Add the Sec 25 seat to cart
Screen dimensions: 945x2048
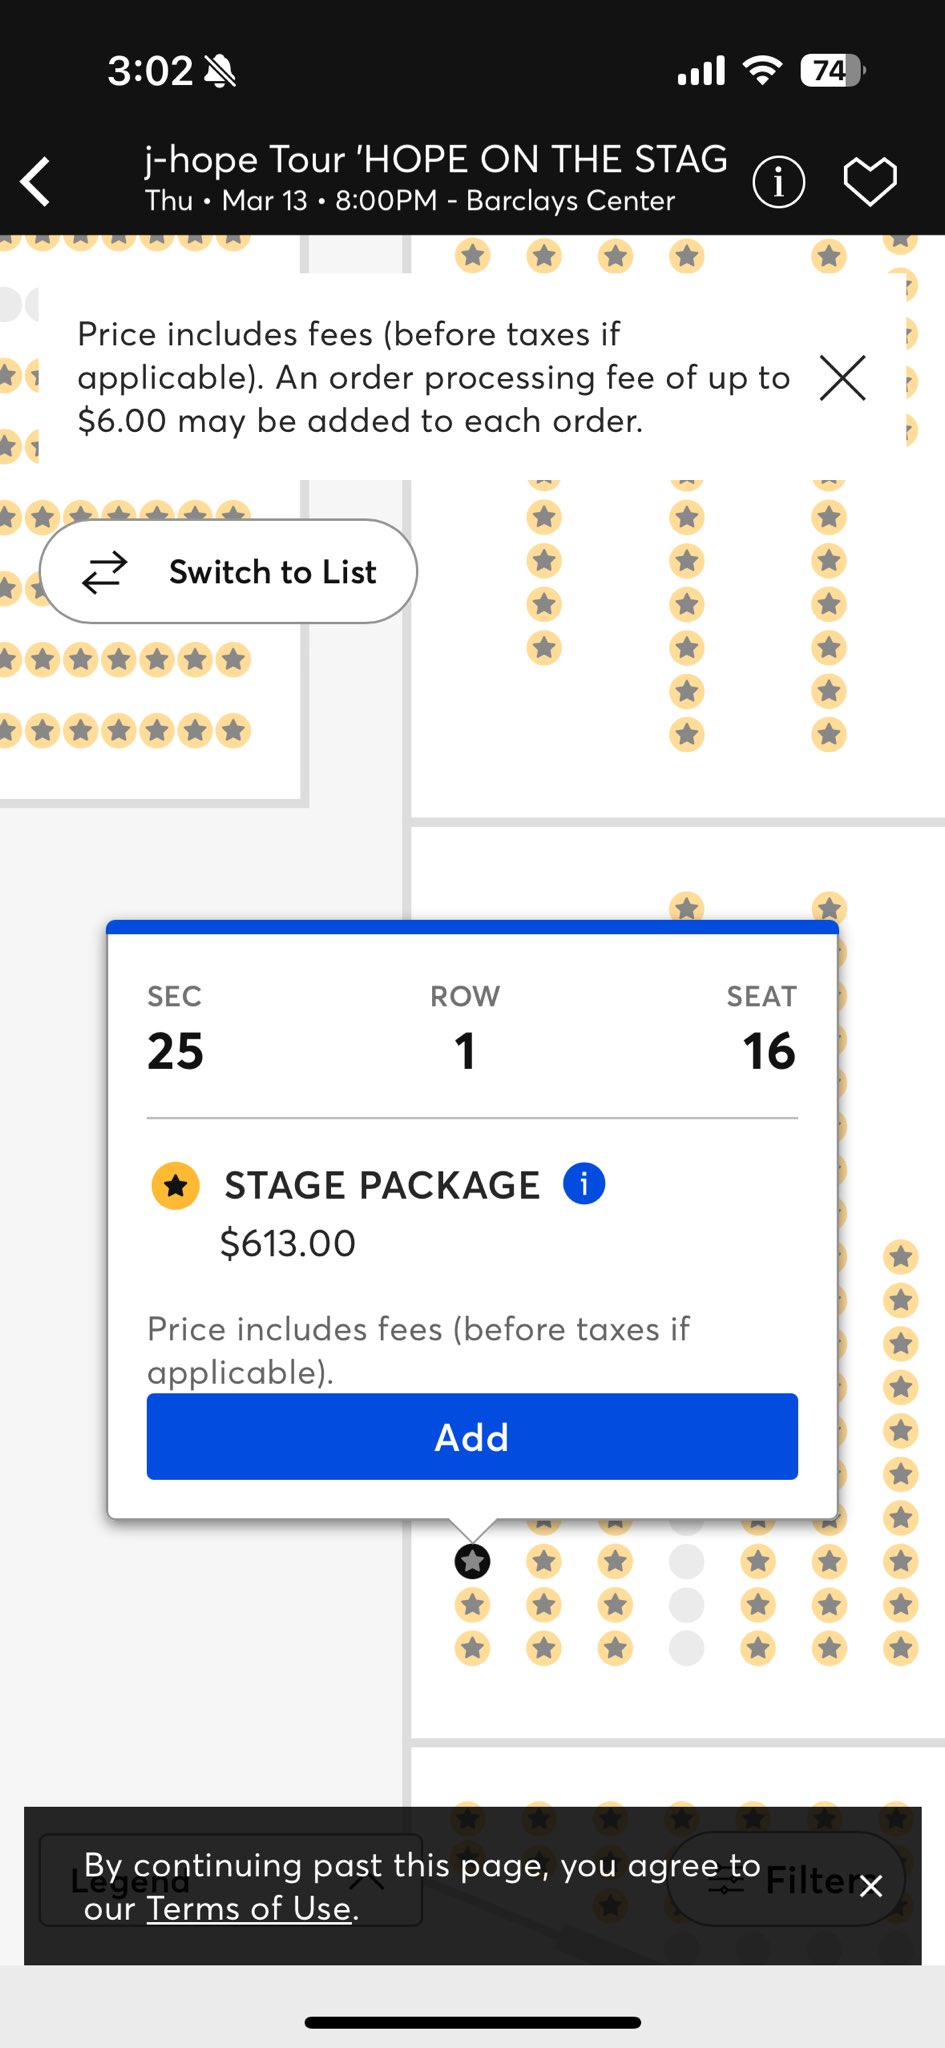(472, 1437)
